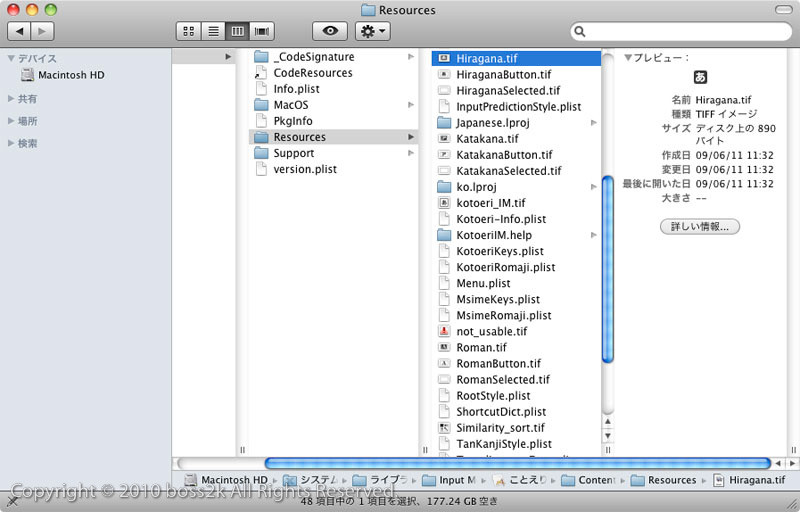Click the scroll down arrow in file column
This screenshot has width=800, height=512.
[x=608, y=436]
